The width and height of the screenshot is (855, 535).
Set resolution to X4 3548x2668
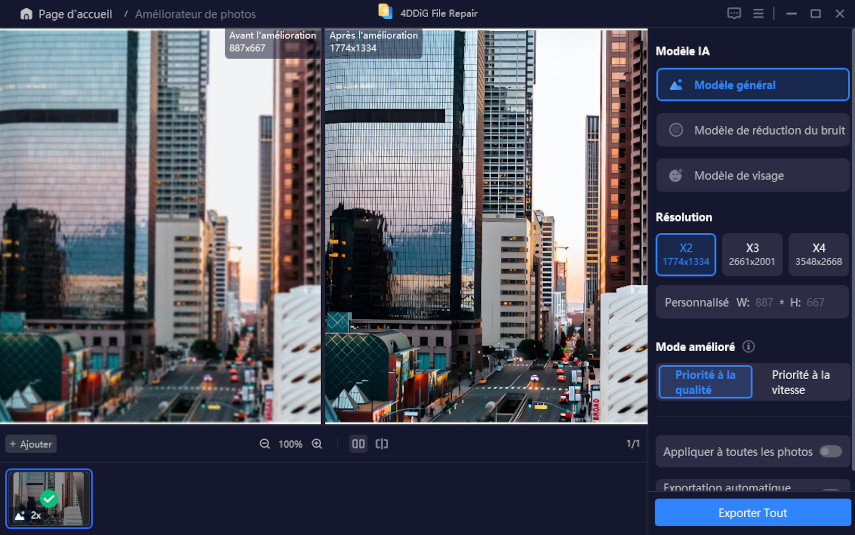(x=818, y=254)
